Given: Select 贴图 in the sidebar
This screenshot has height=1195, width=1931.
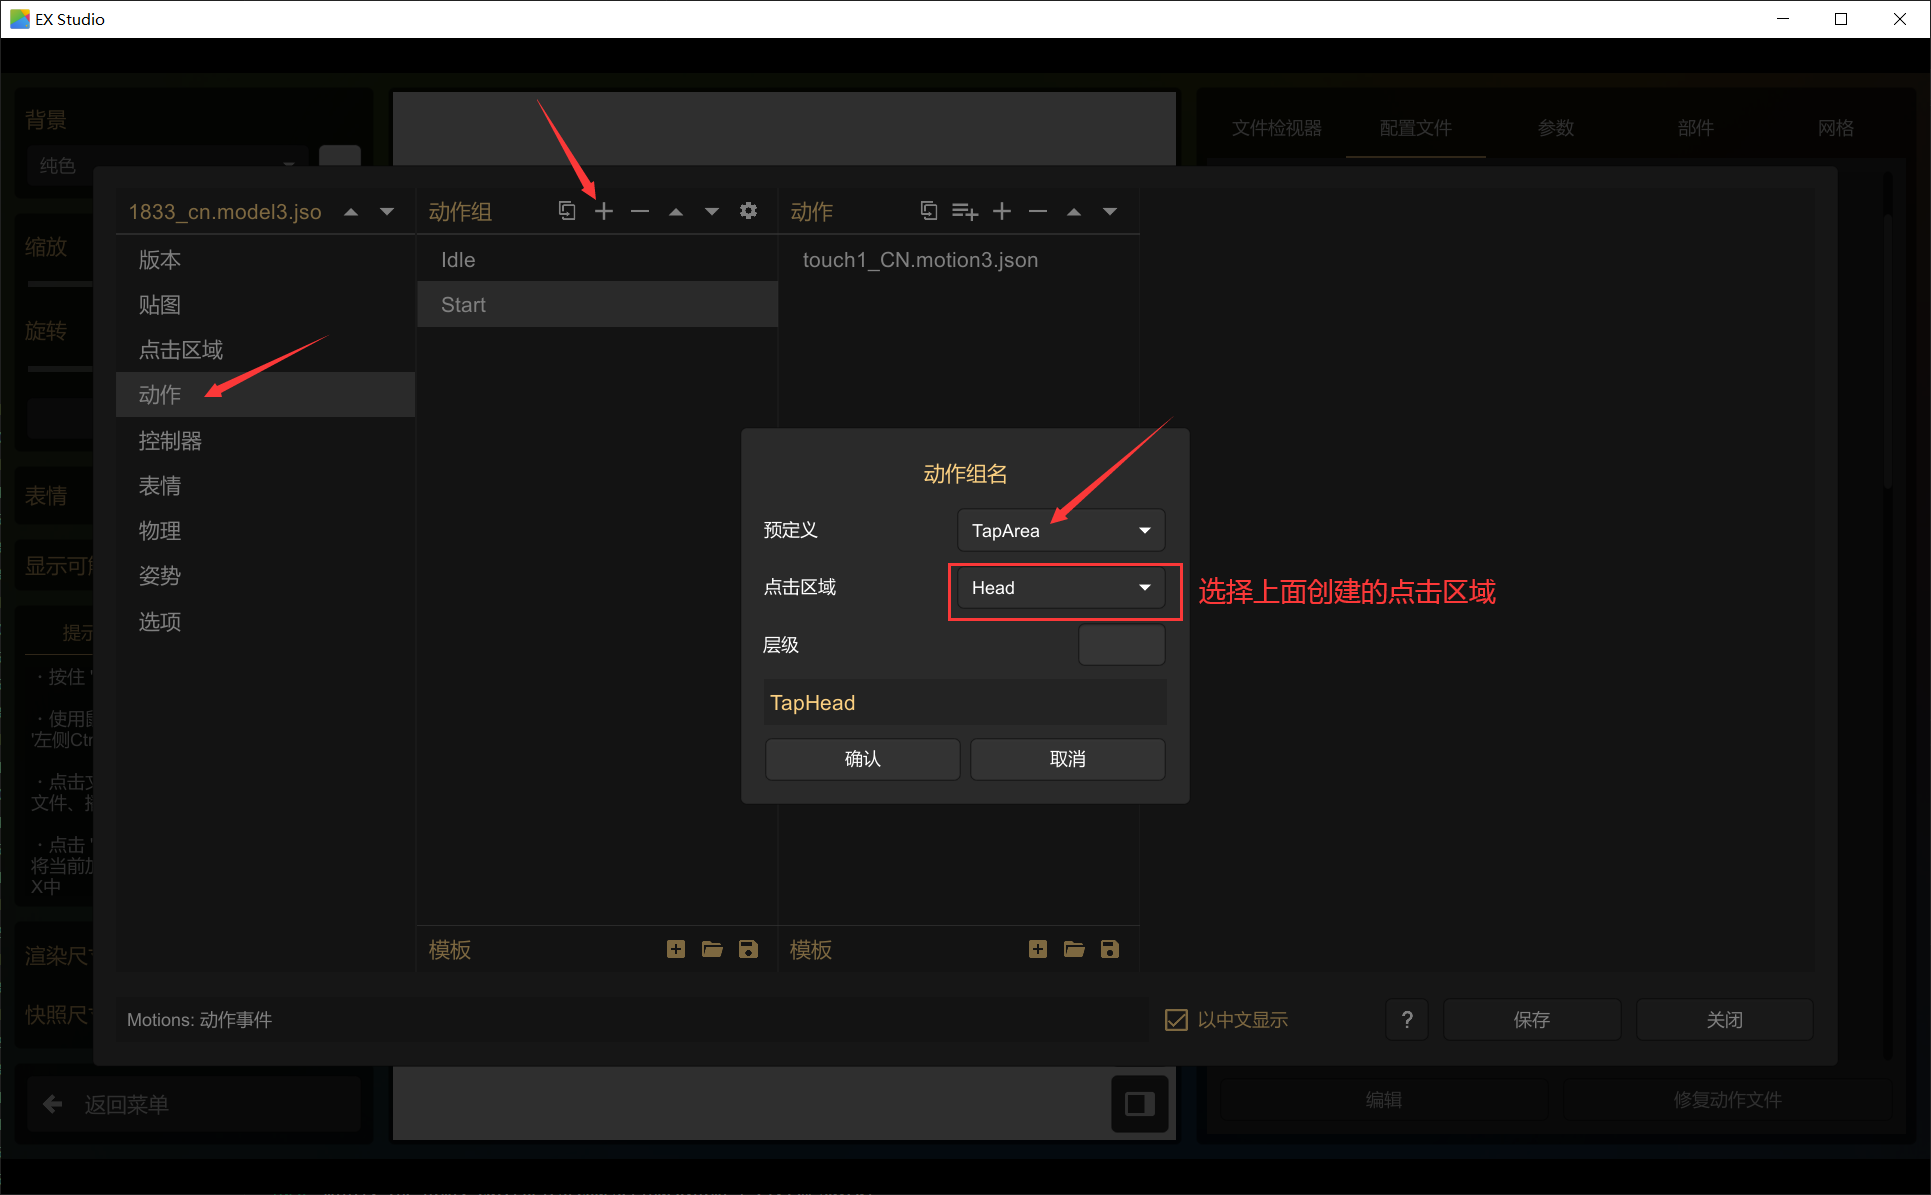Looking at the screenshot, I should 265,305.
